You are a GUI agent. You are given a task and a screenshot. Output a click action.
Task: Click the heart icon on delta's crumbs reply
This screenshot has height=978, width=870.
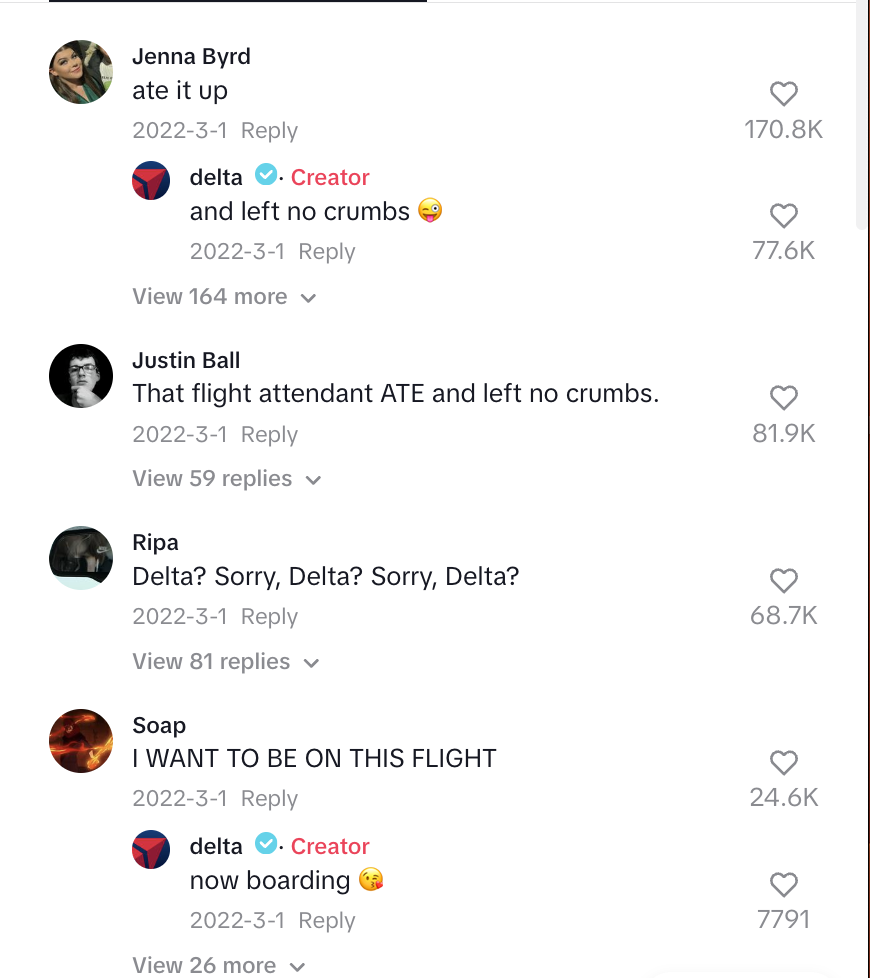[784, 216]
